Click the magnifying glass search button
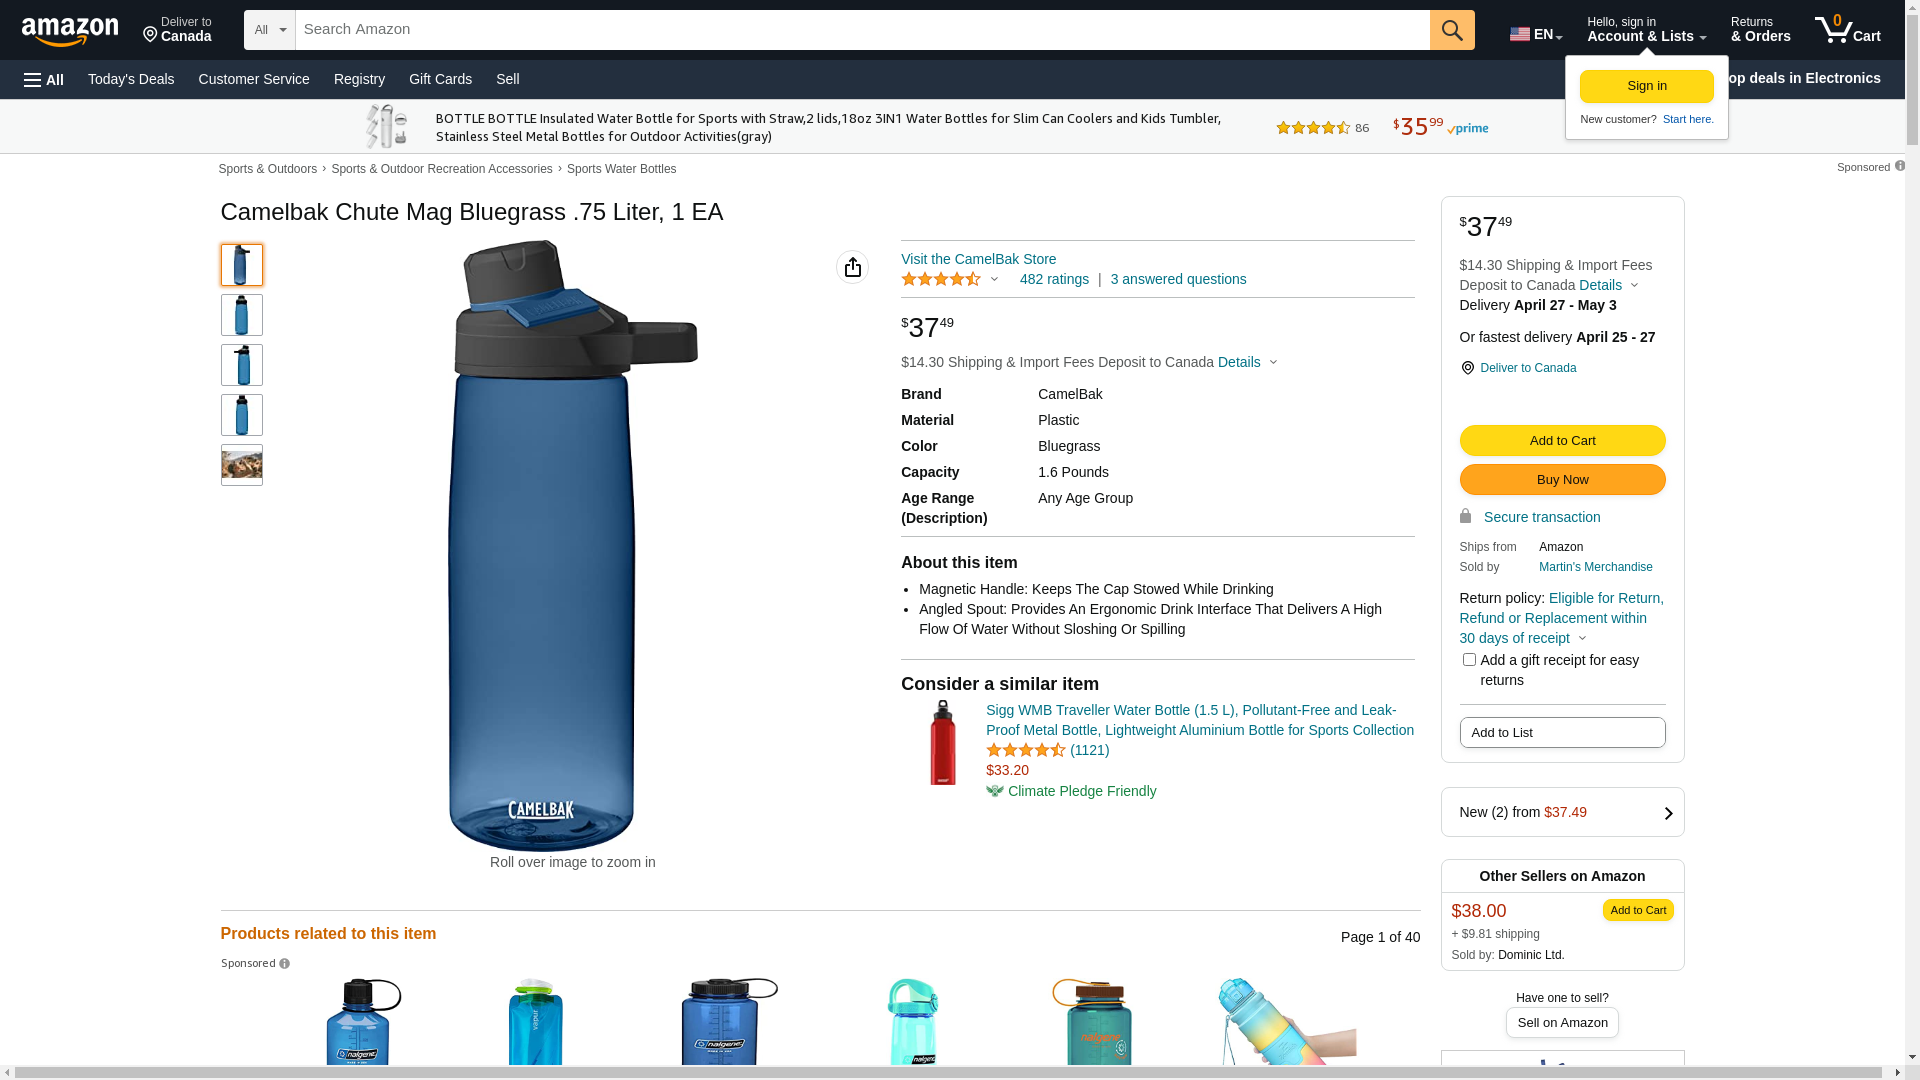Screen dimensions: 1920x1080 1452,30
